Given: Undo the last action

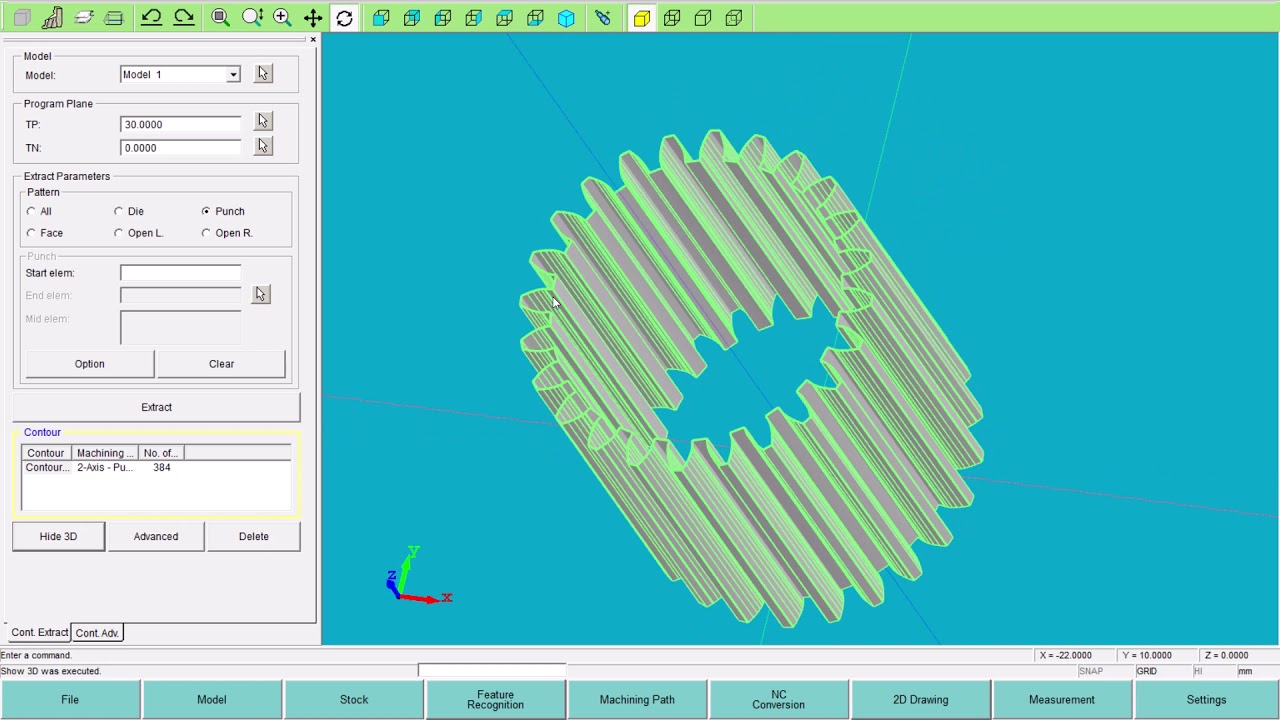Looking at the screenshot, I should [152, 17].
